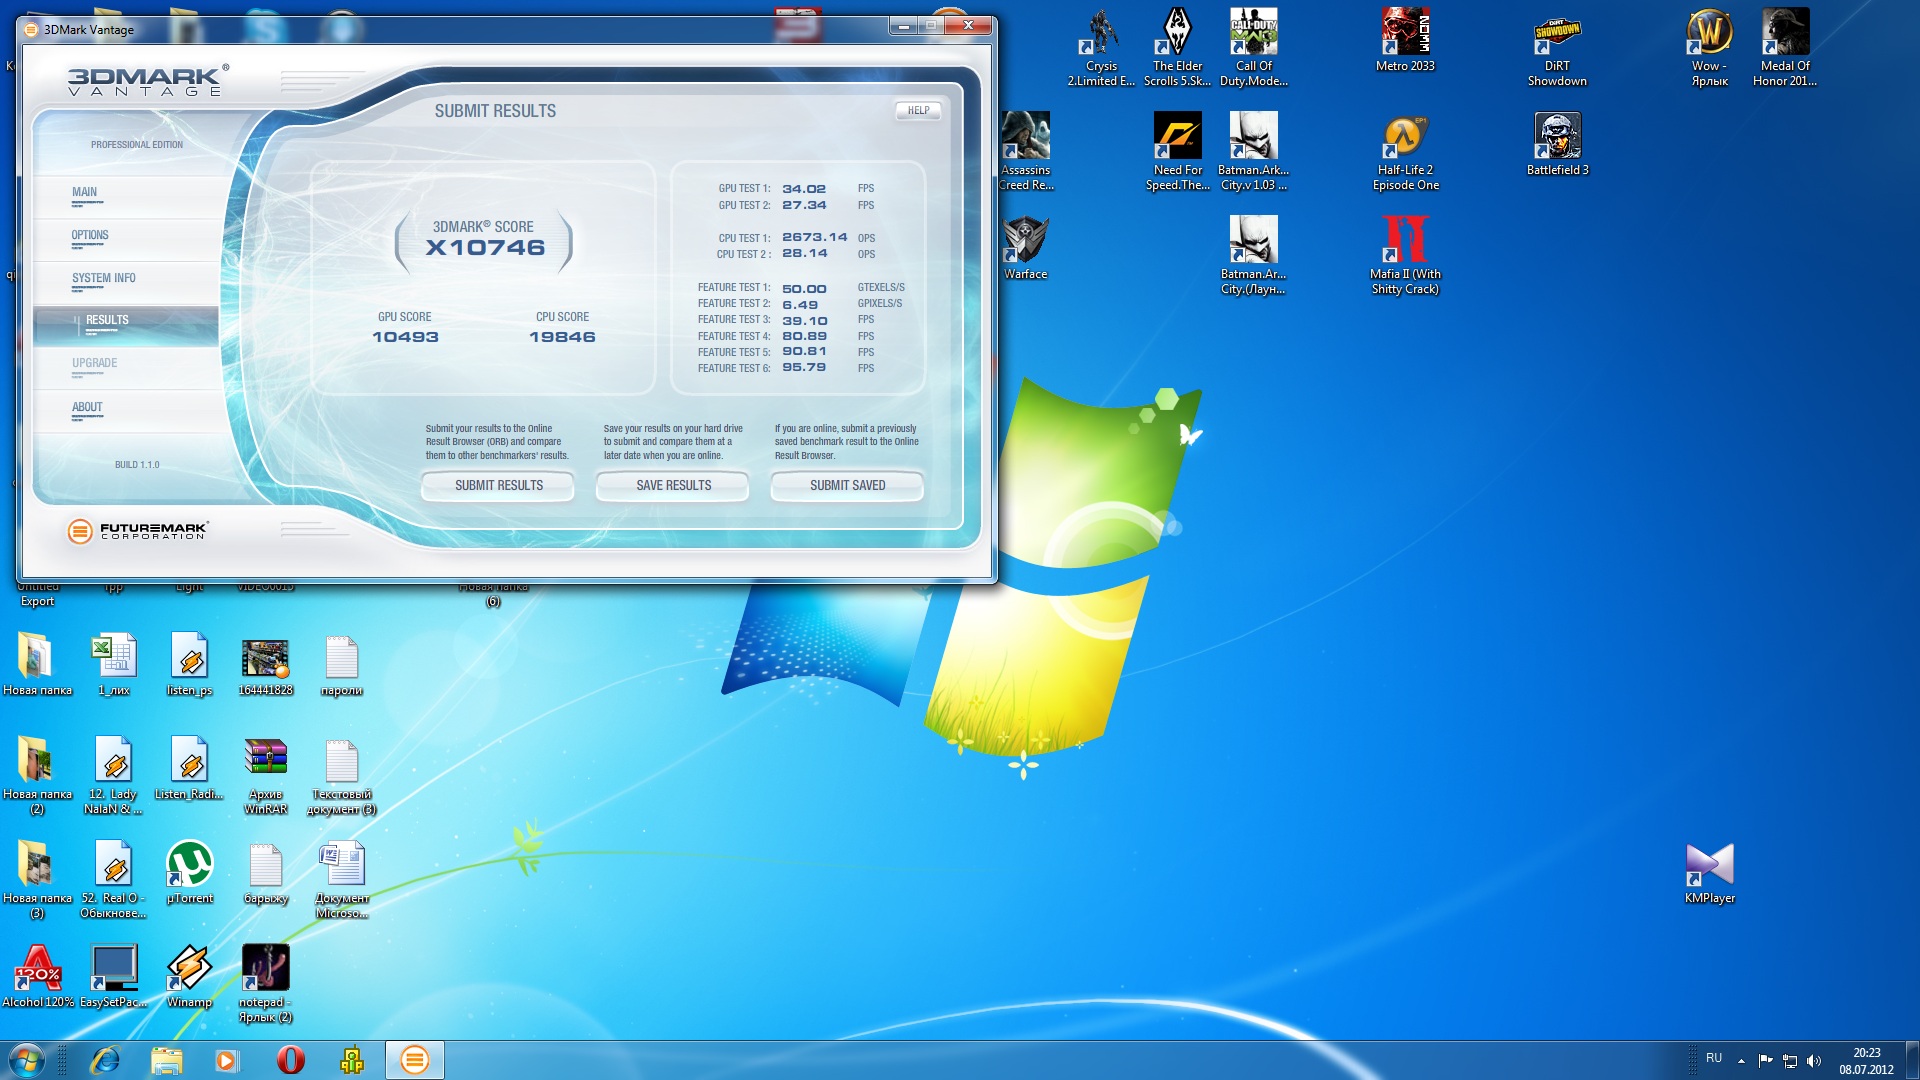Click the Save Results button

click(673, 486)
